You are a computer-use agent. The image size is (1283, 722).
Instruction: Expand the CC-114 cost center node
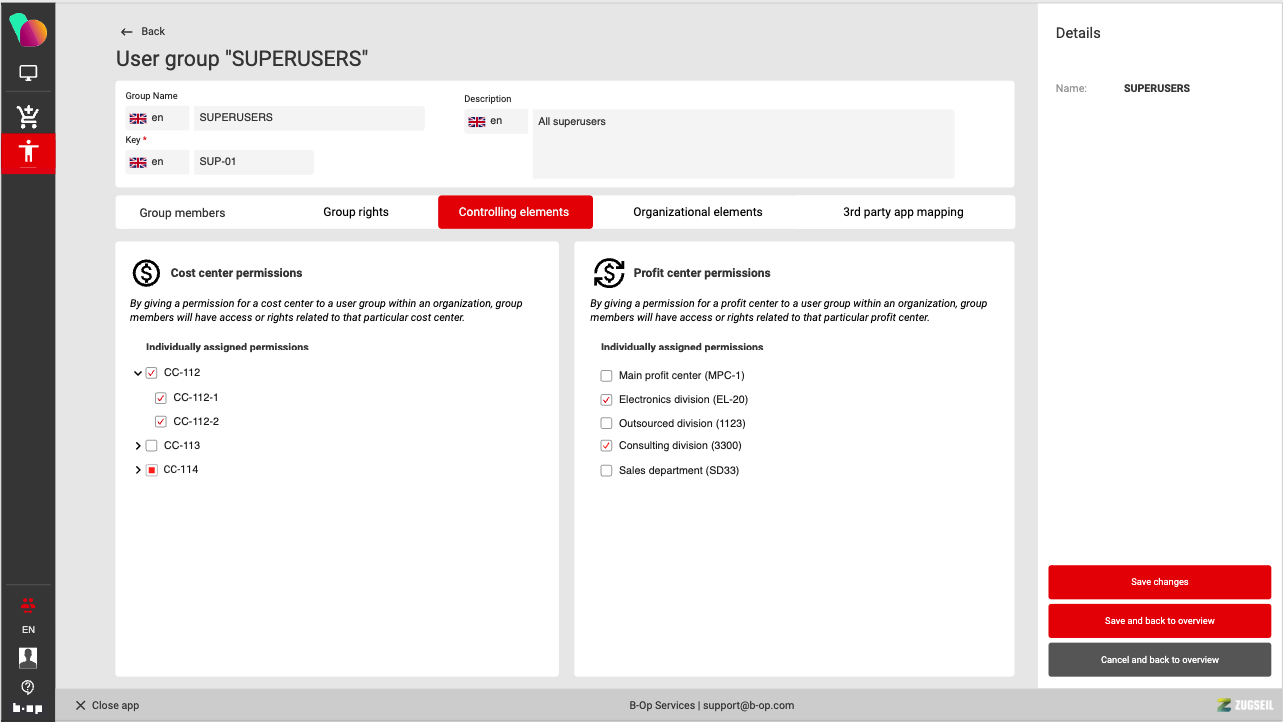click(x=138, y=470)
